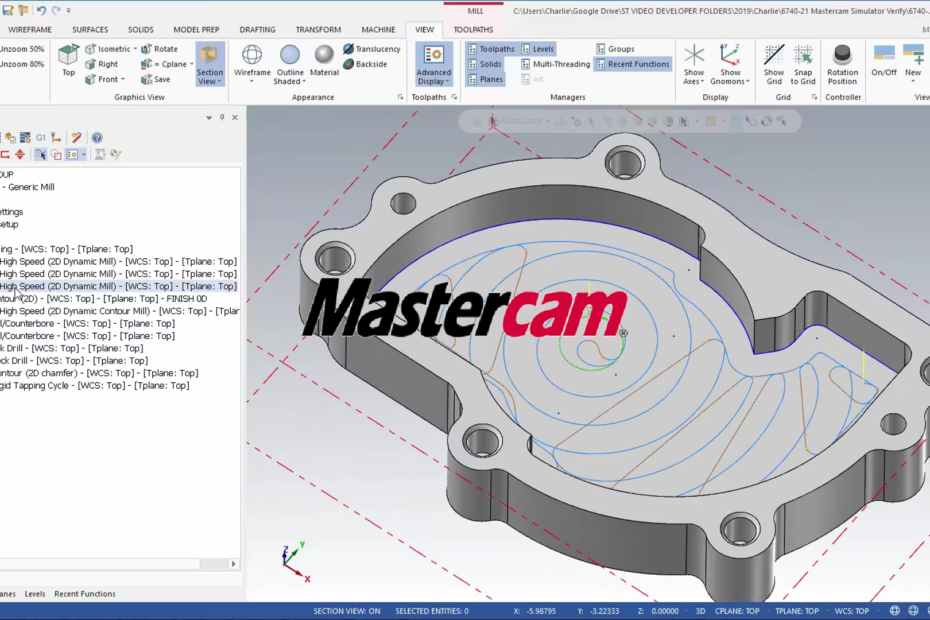Open the MACHINE ribbon tab
Viewport: 930px width, 620px height.
[378, 30]
